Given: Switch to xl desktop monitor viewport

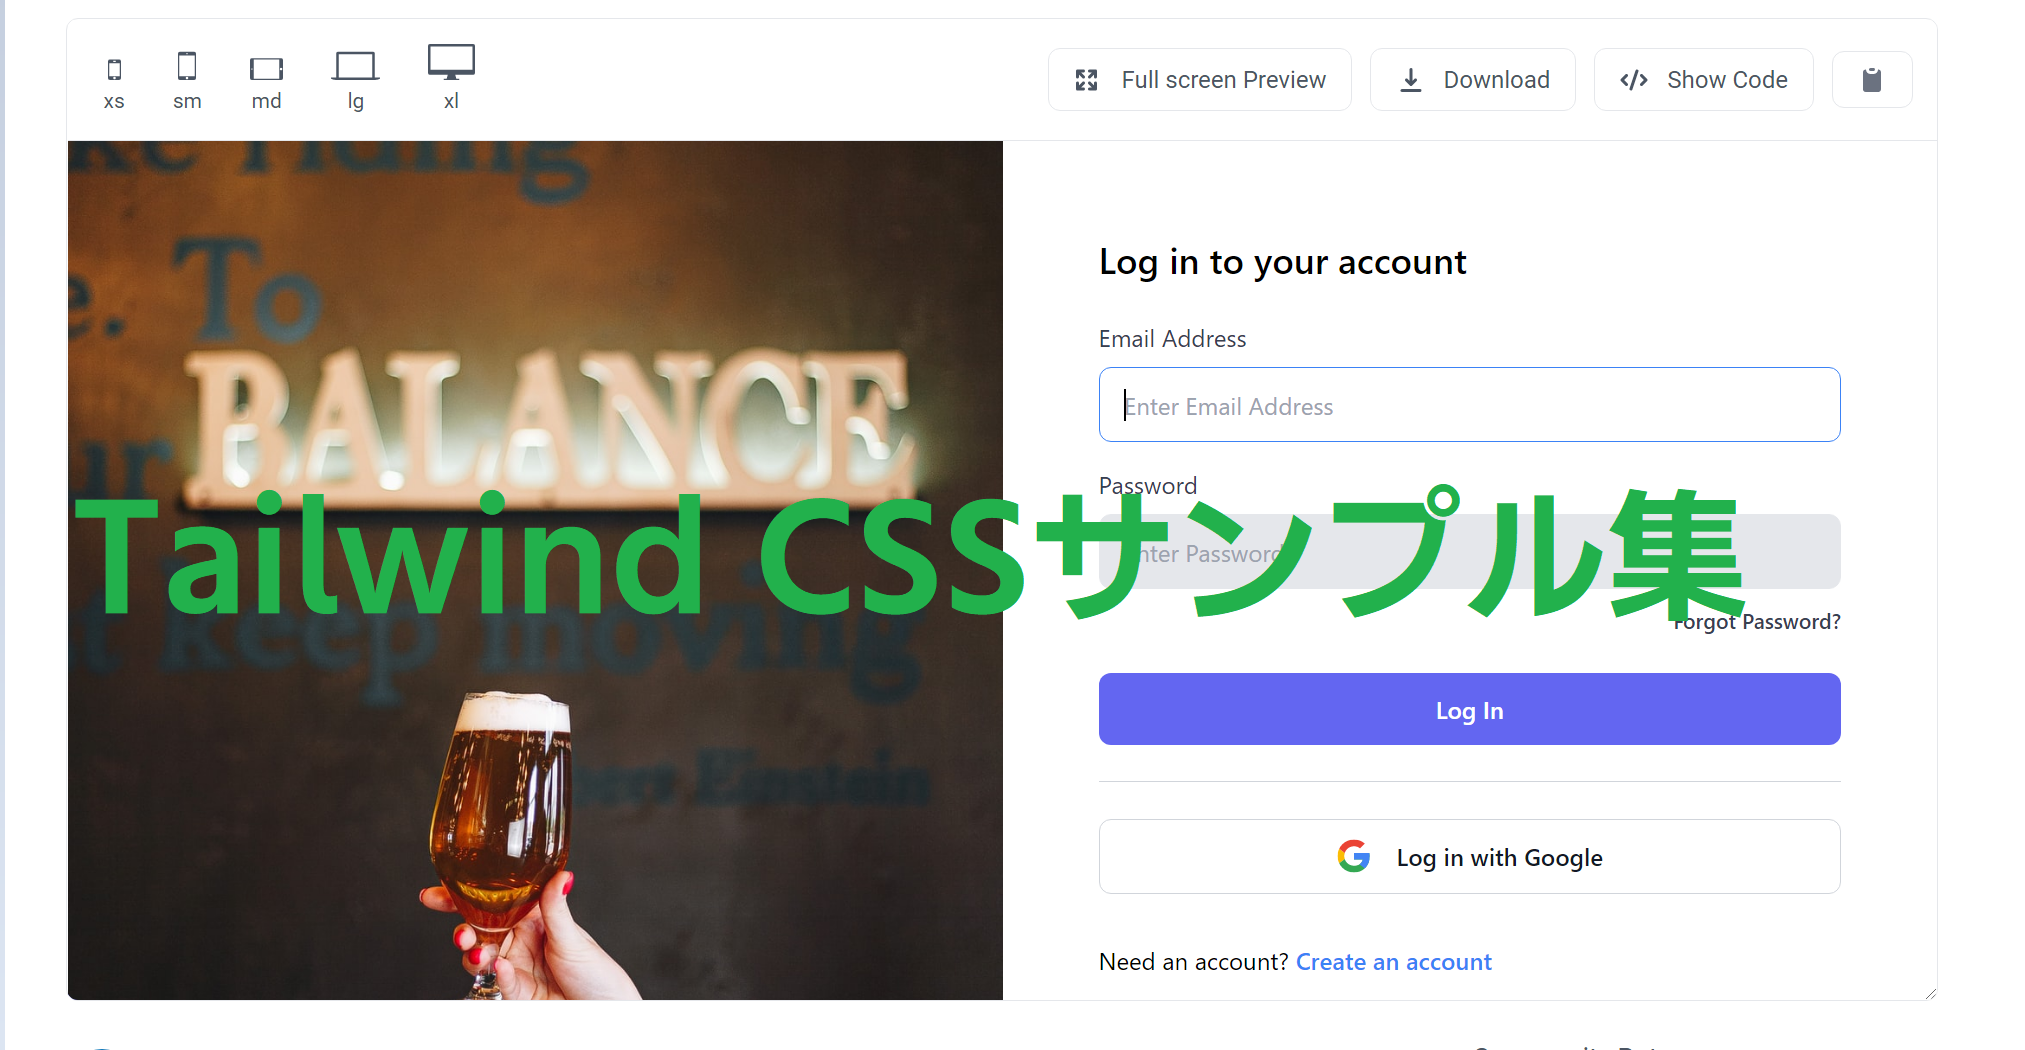Looking at the screenshot, I should pyautogui.click(x=451, y=62).
